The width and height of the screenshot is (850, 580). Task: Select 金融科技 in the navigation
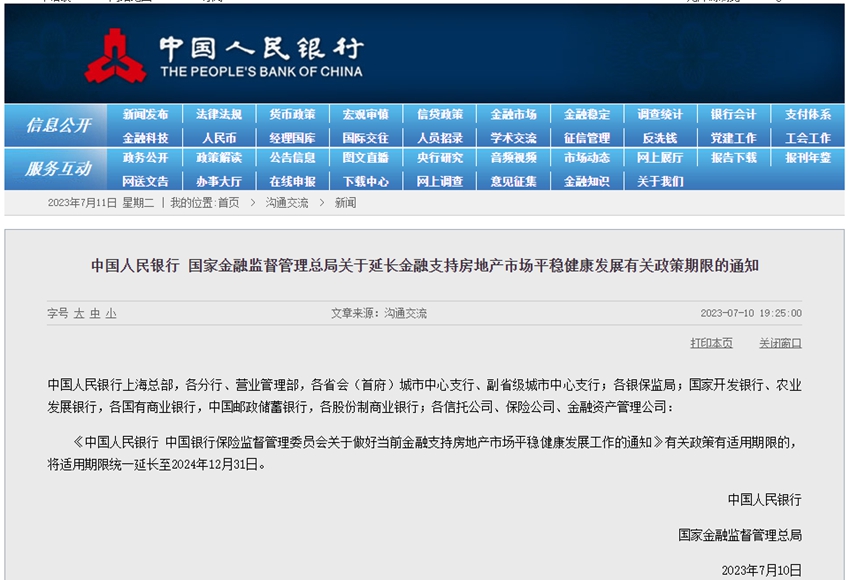[145, 138]
